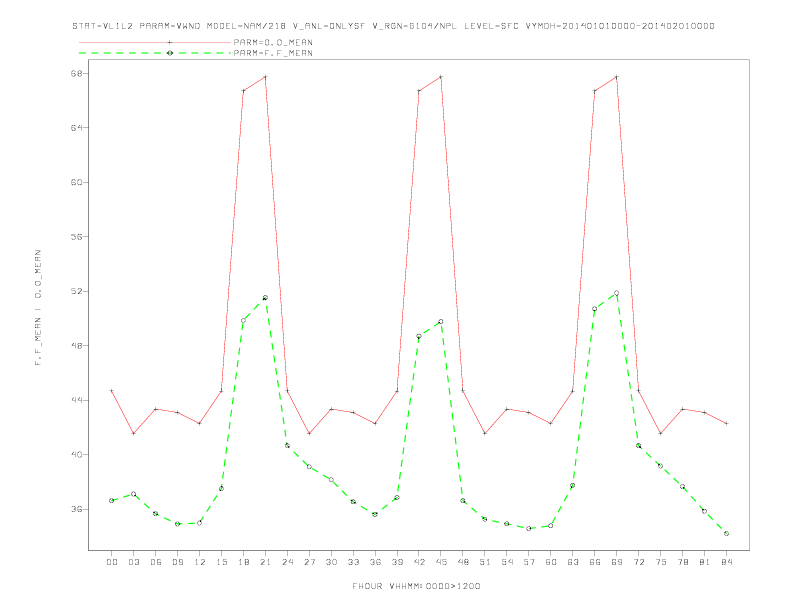Click red O.O_MEAN point at hour 00
This screenshot has width=792, height=612.
(x=112, y=391)
